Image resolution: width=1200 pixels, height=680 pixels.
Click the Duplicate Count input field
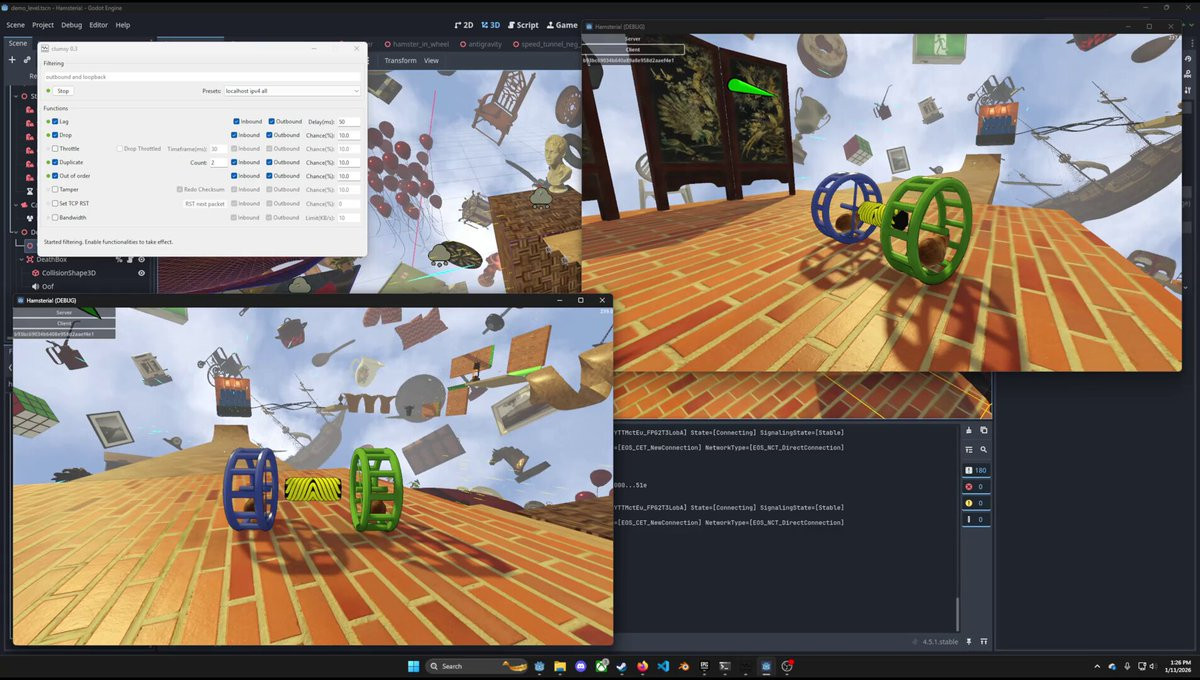[x=219, y=162]
